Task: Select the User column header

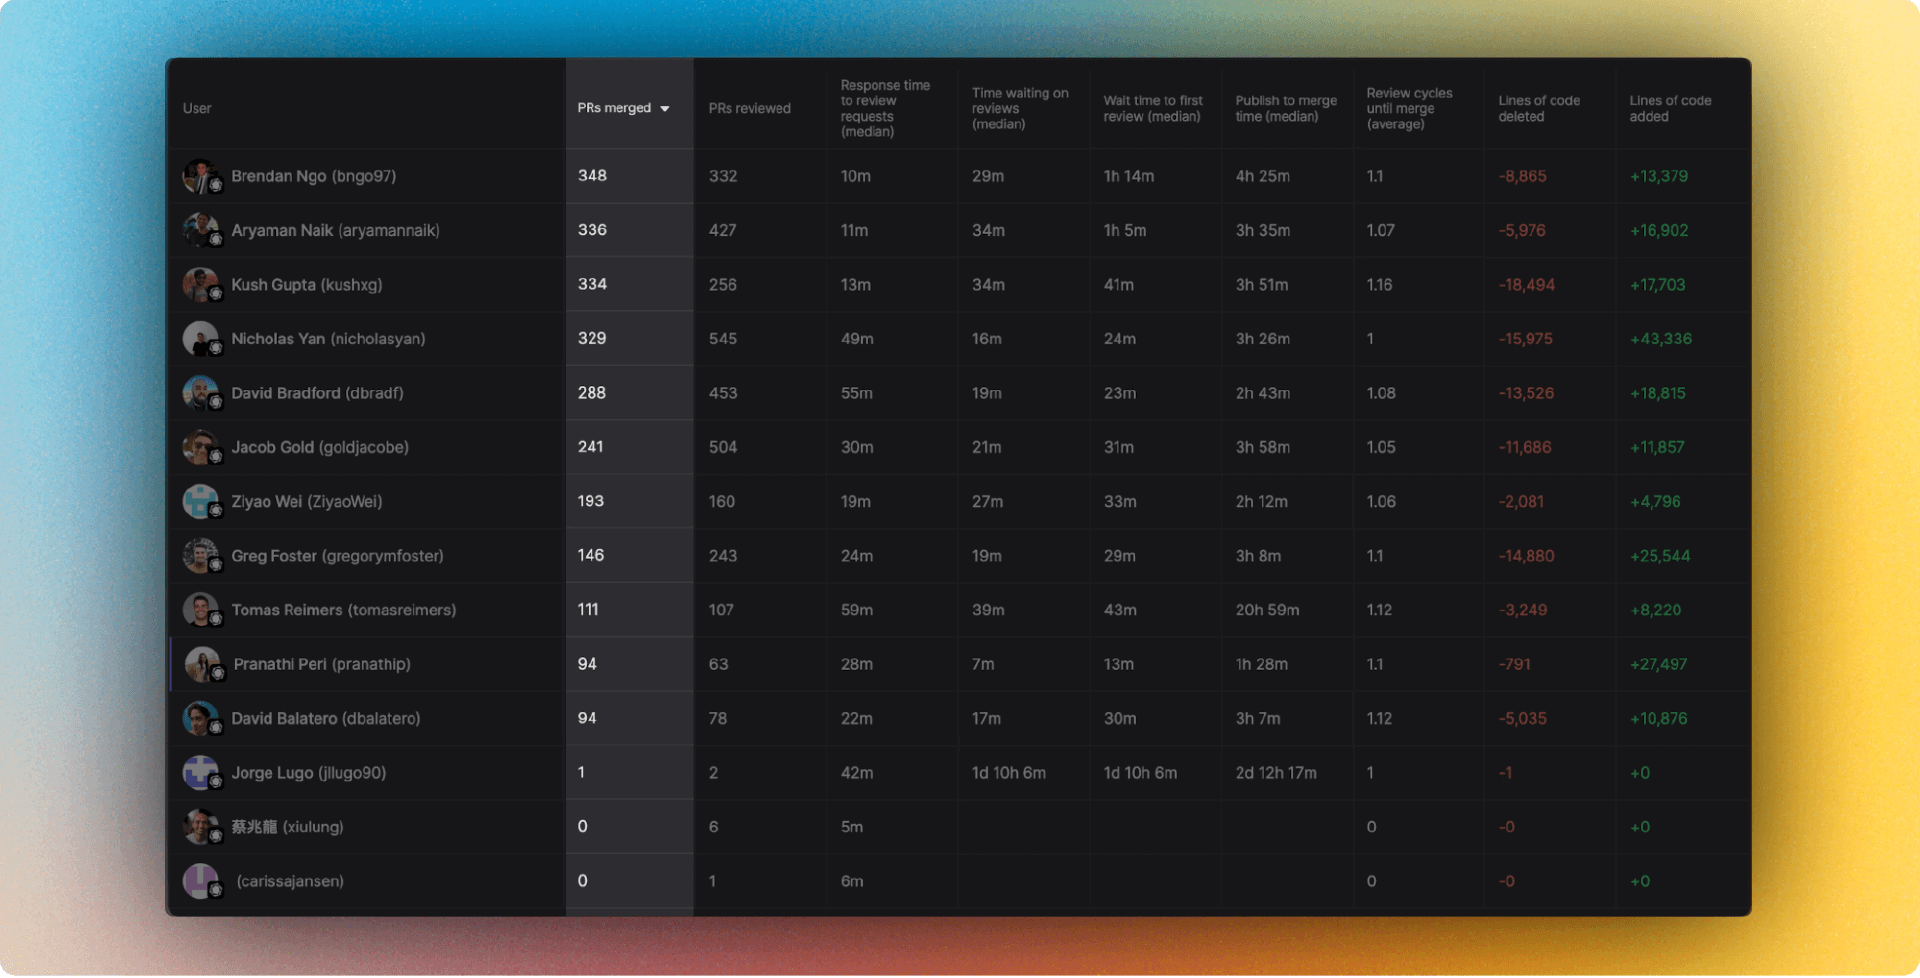Action: [196, 108]
